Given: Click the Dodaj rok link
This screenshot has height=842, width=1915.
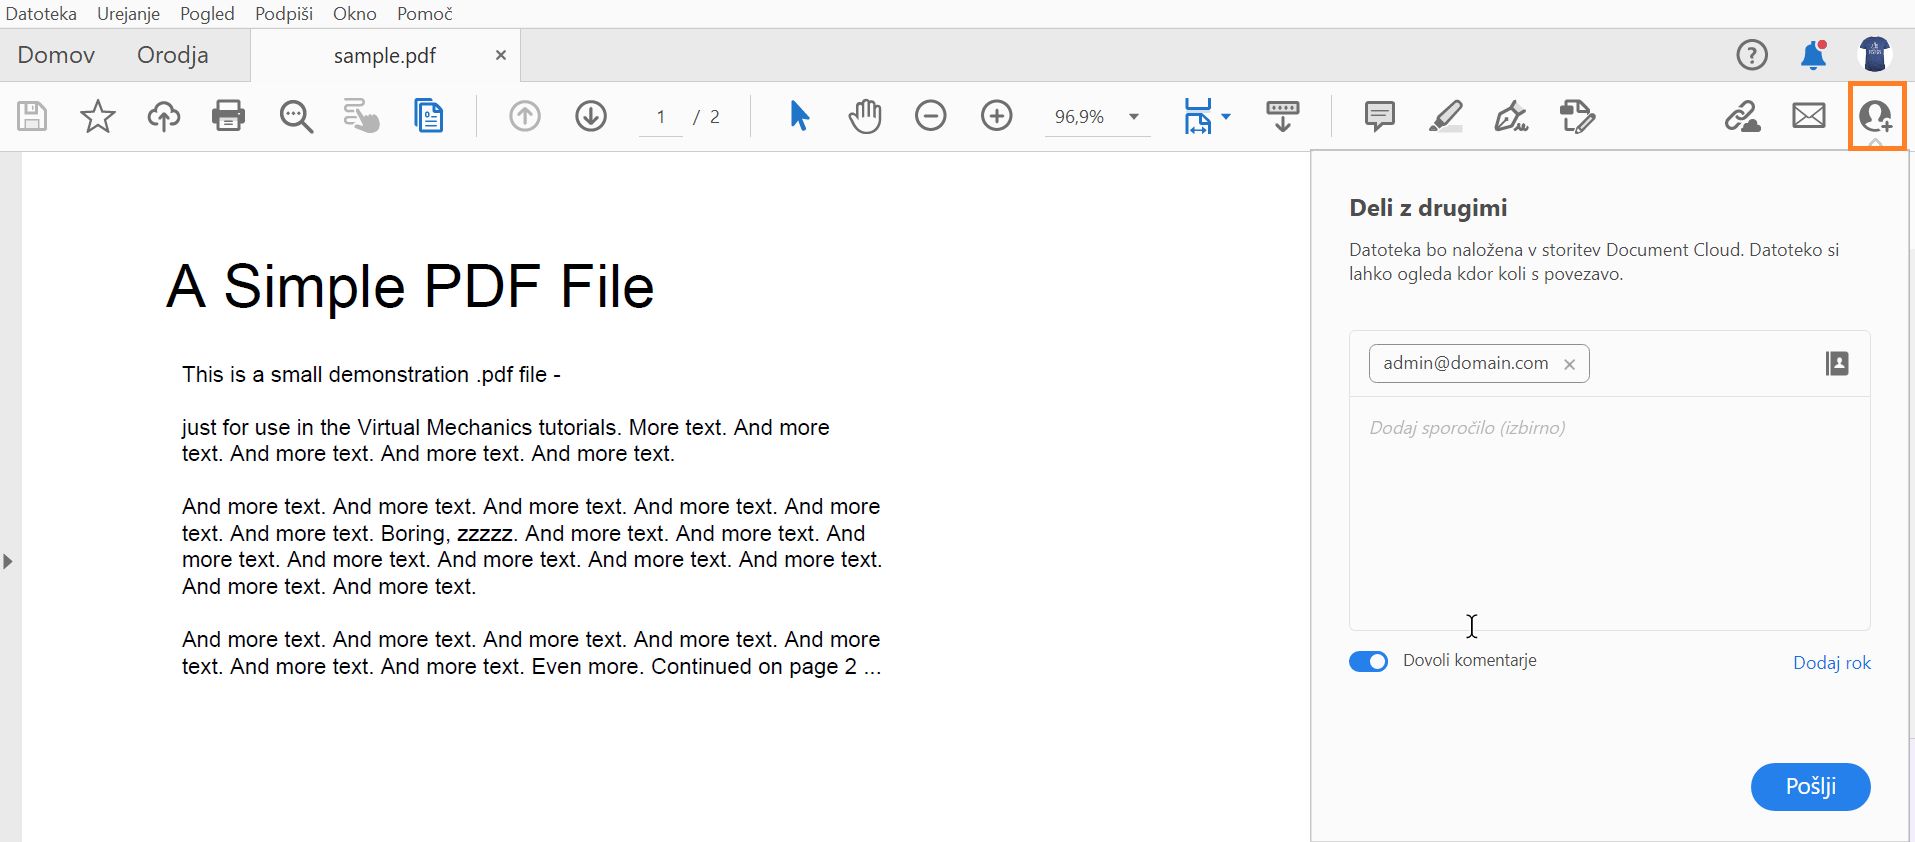Looking at the screenshot, I should (1831, 663).
